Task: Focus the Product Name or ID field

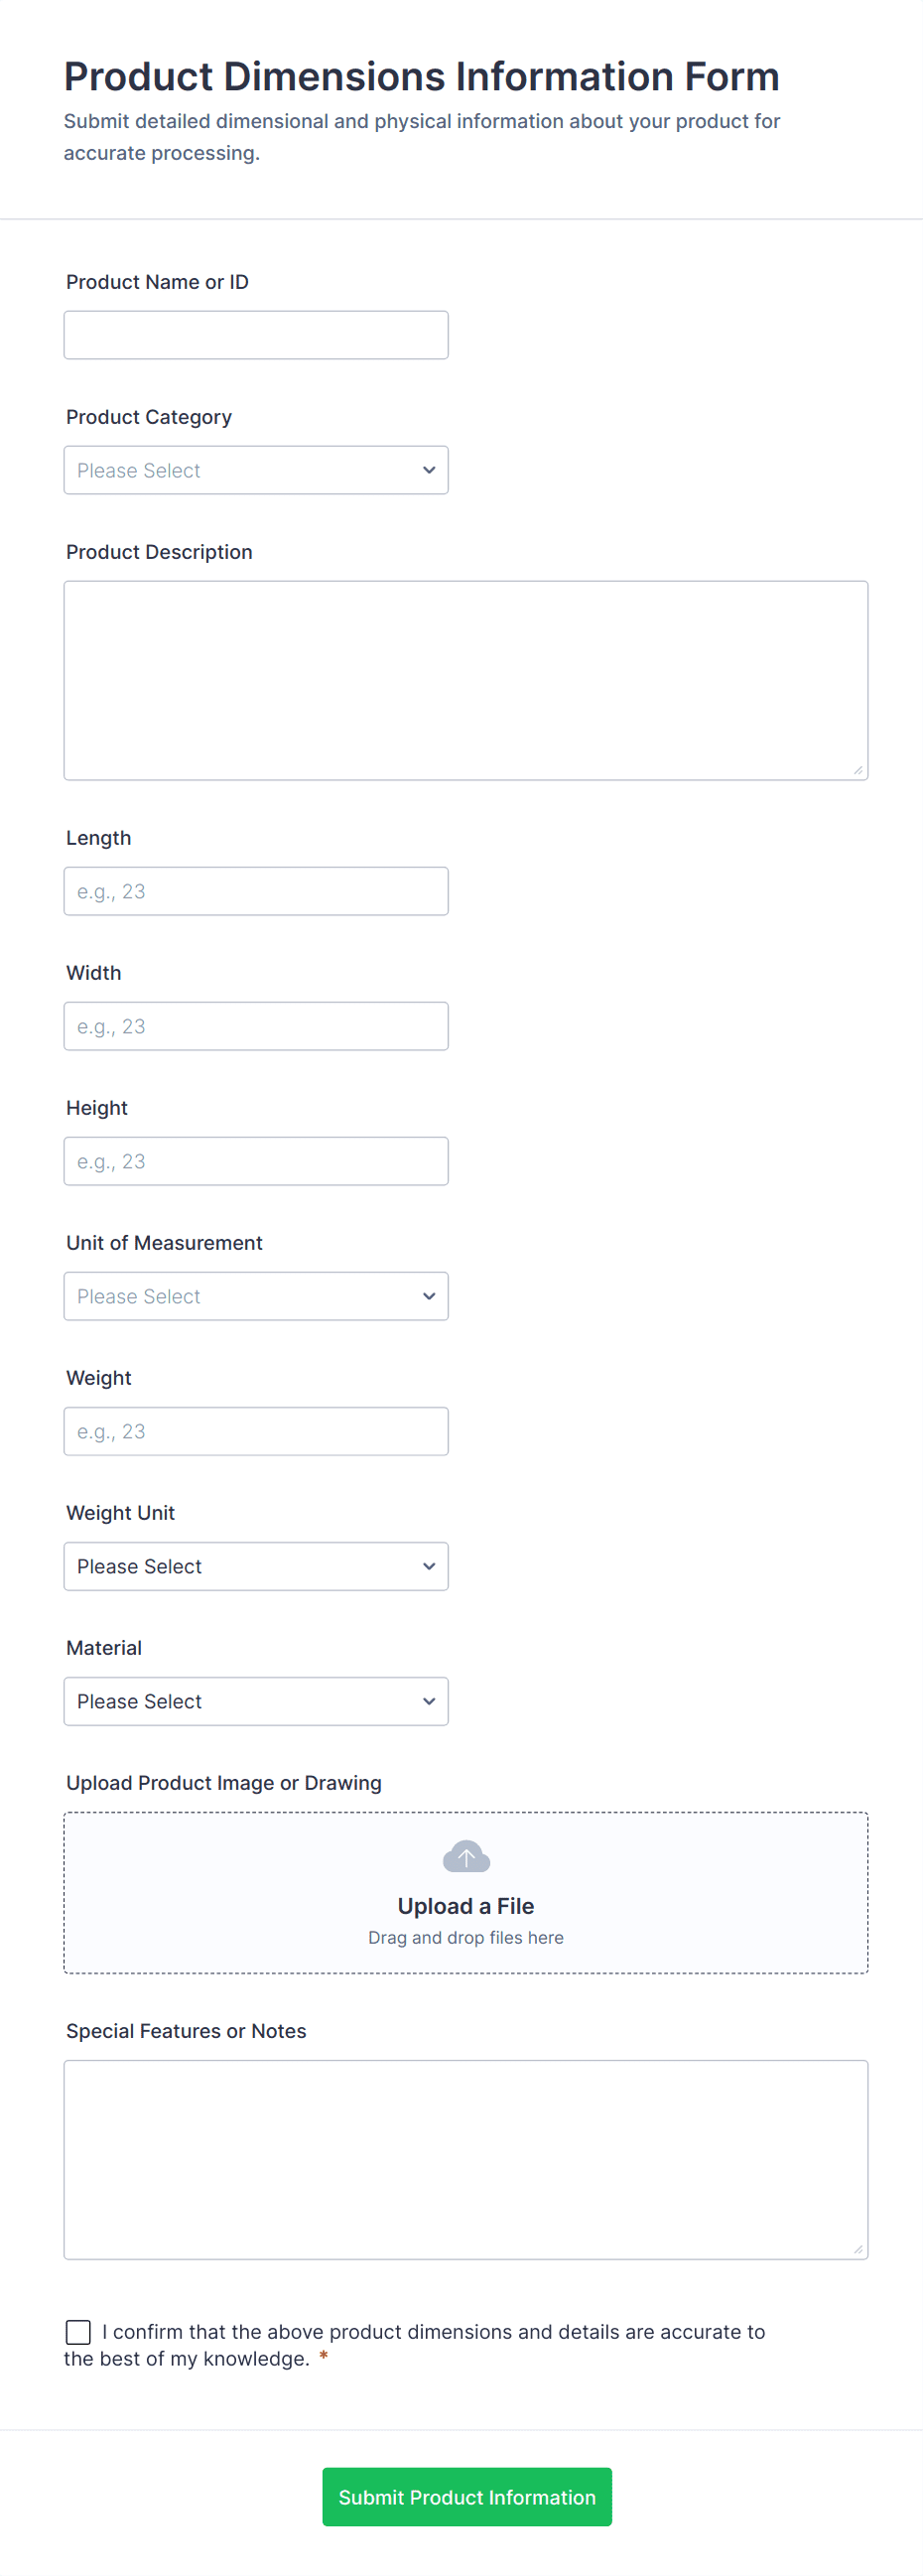Action: tap(256, 335)
